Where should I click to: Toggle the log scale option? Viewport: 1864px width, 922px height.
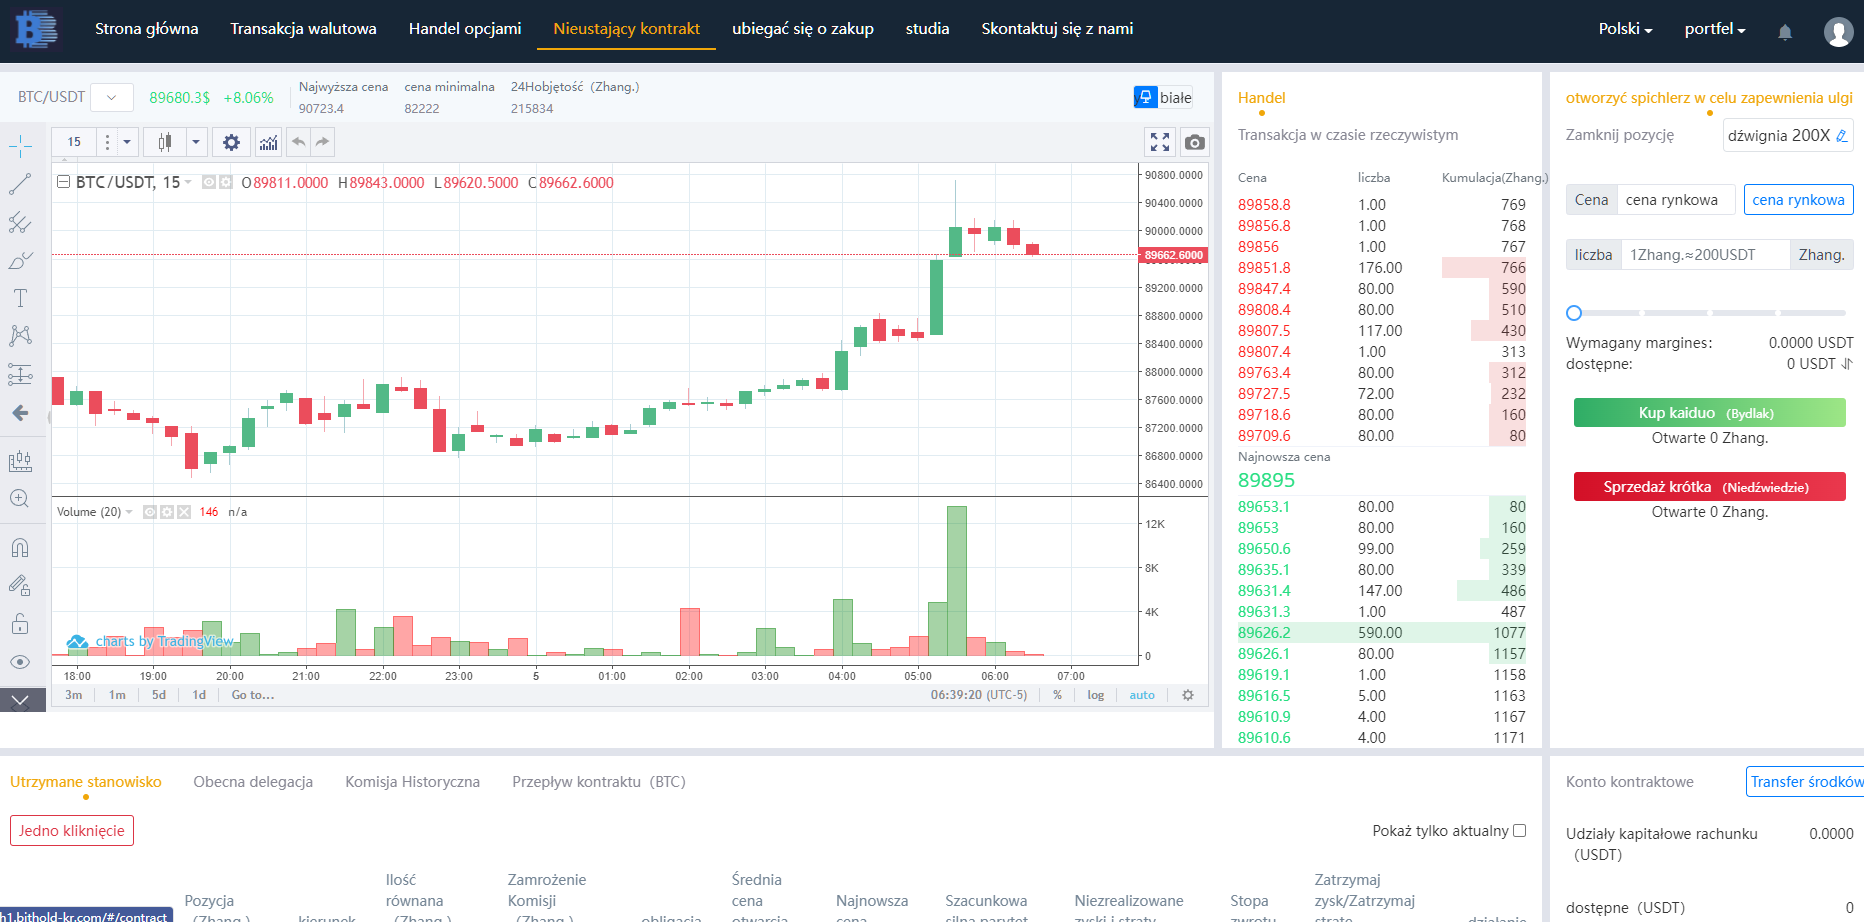tap(1095, 695)
